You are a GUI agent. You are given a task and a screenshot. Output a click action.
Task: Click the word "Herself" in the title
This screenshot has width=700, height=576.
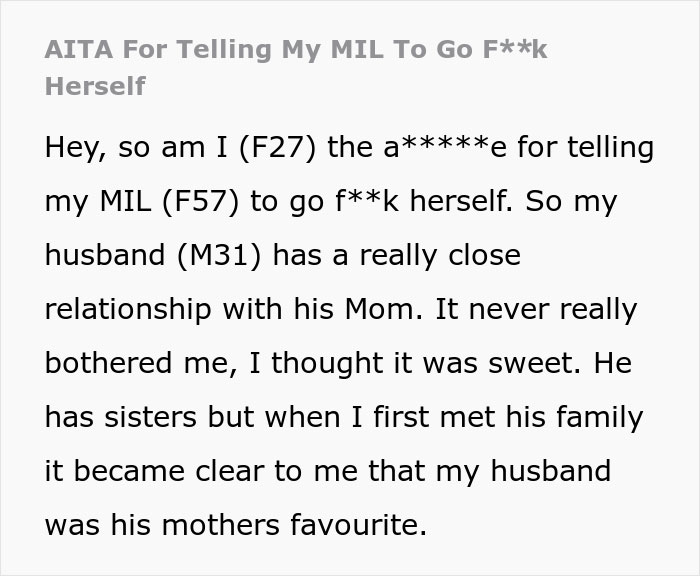point(95,86)
